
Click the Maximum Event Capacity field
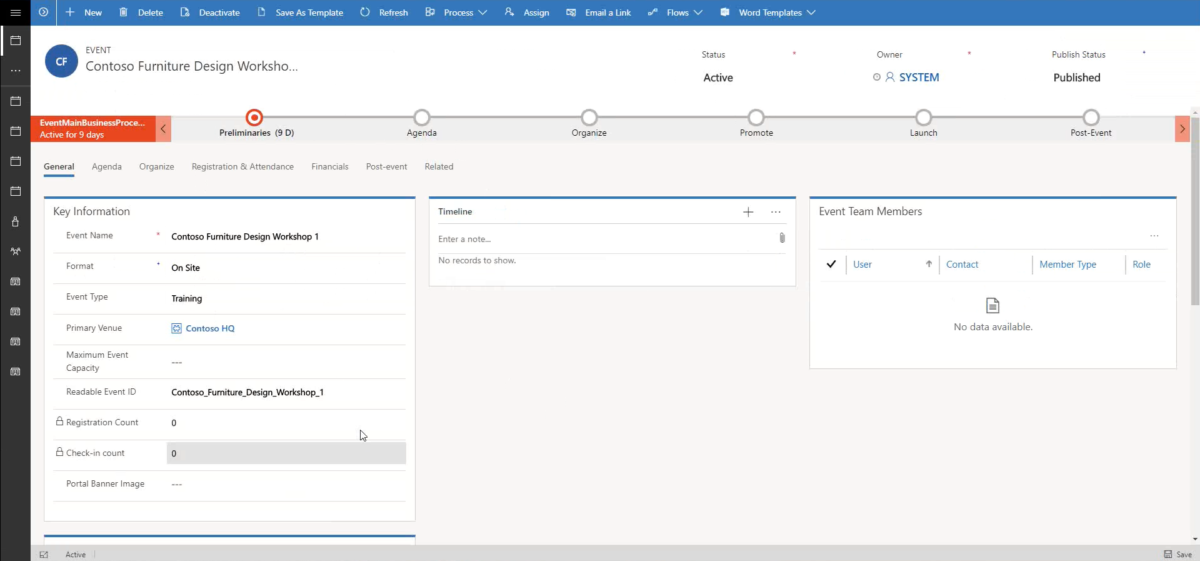tap(288, 362)
